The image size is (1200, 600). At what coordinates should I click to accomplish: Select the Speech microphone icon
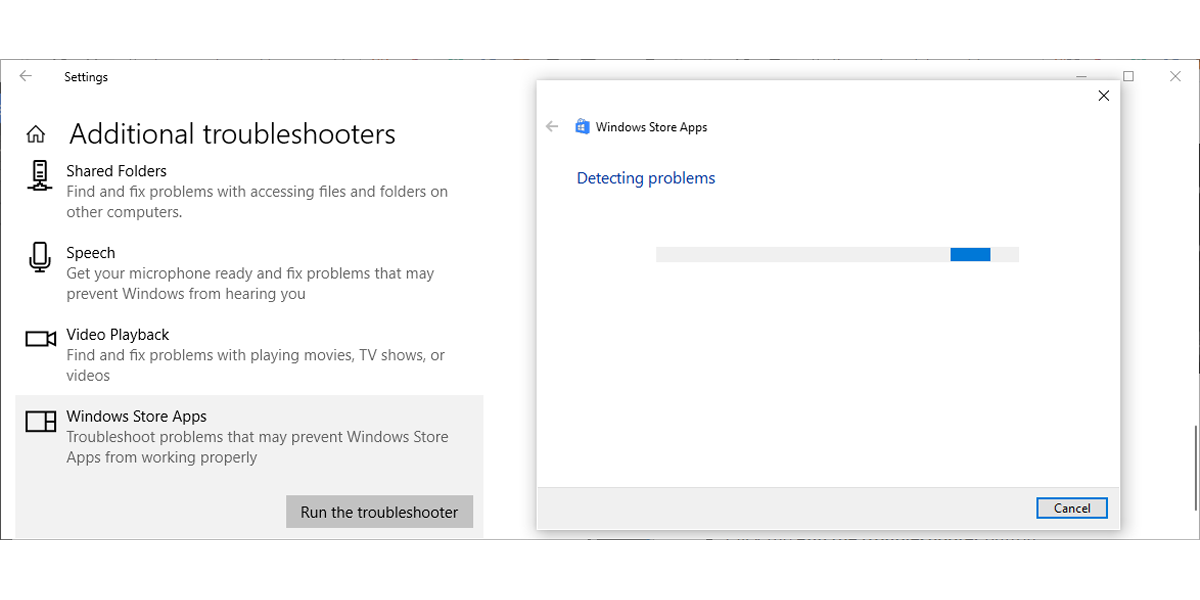[x=39, y=257]
